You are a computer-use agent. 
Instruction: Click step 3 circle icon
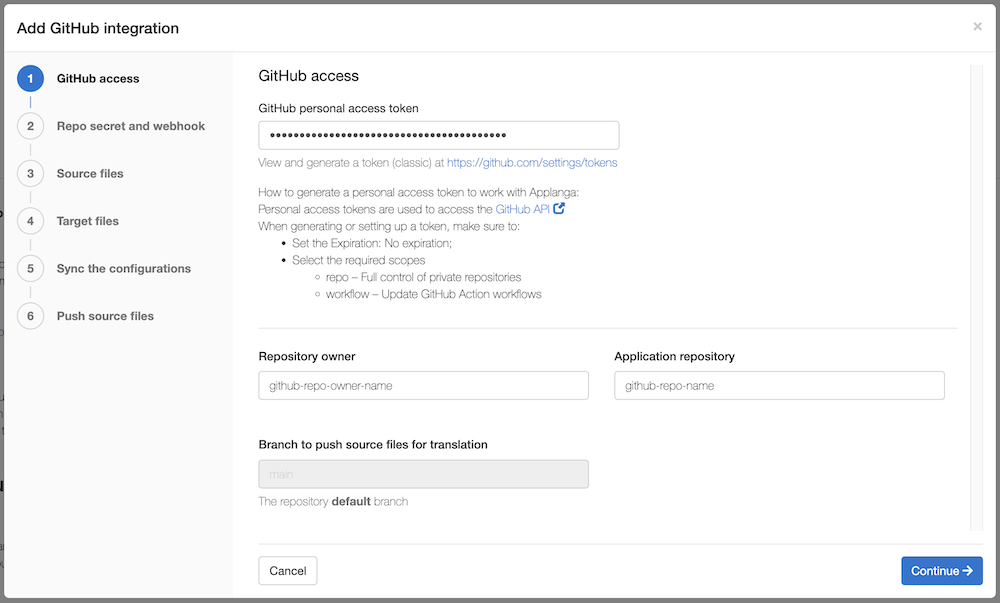click(x=31, y=174)
